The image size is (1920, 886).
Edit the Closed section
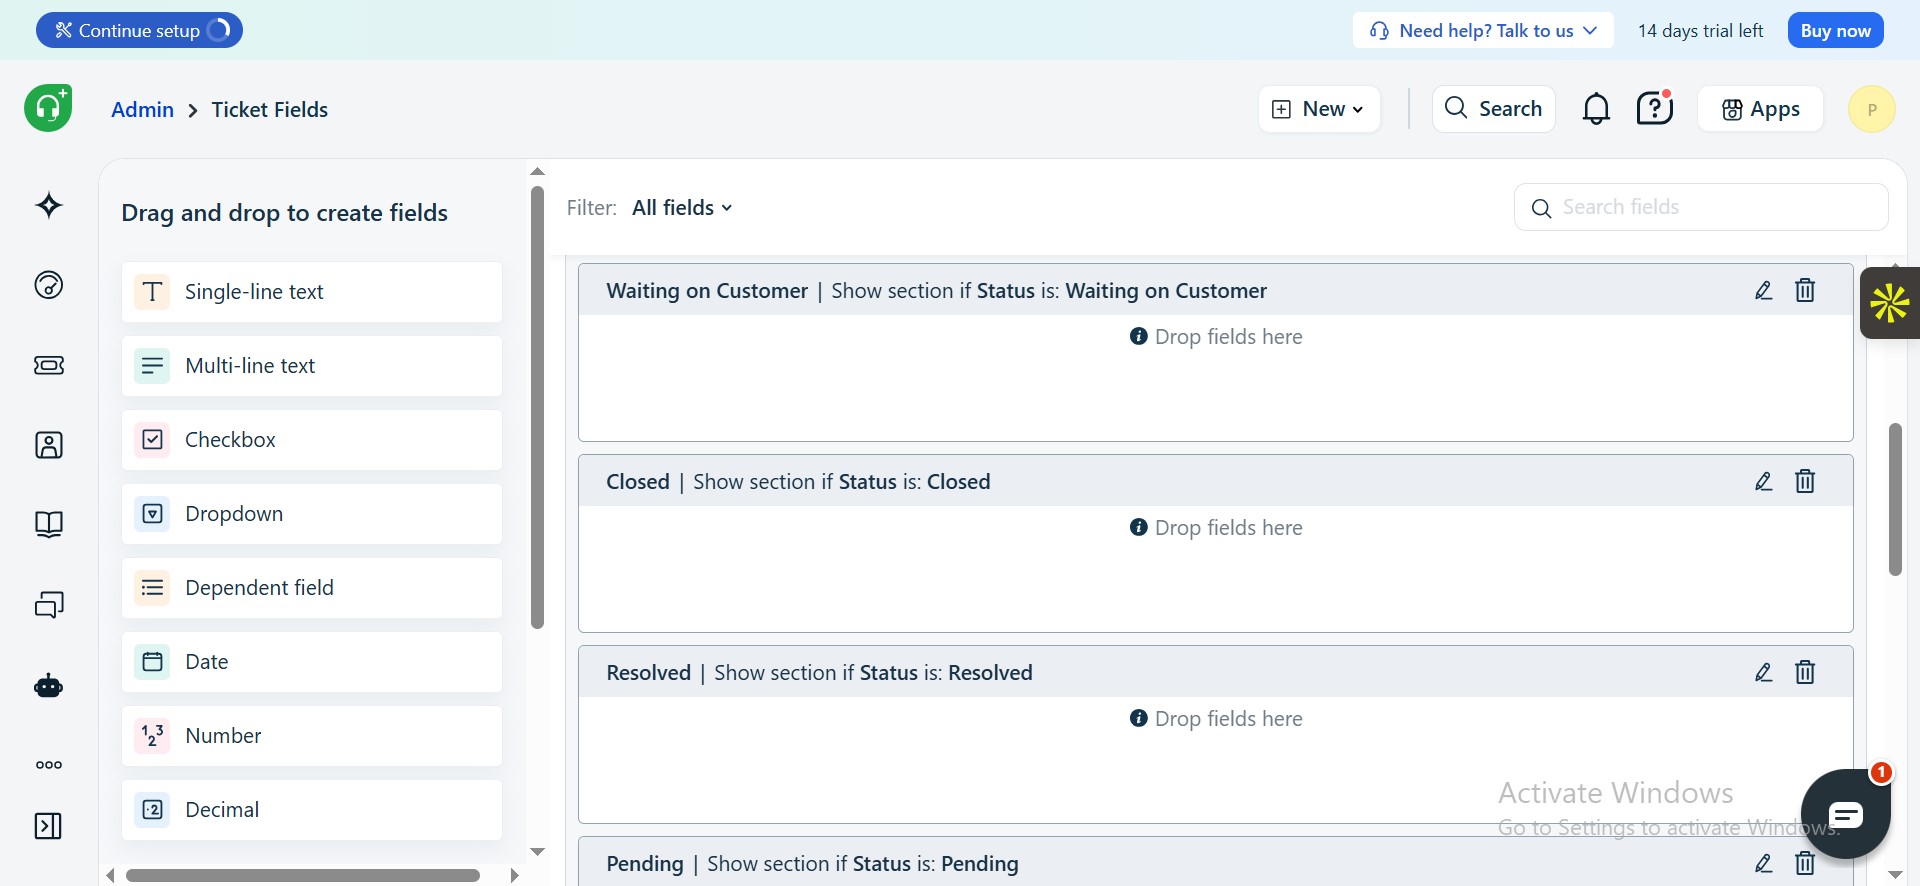coord(1764,482)
